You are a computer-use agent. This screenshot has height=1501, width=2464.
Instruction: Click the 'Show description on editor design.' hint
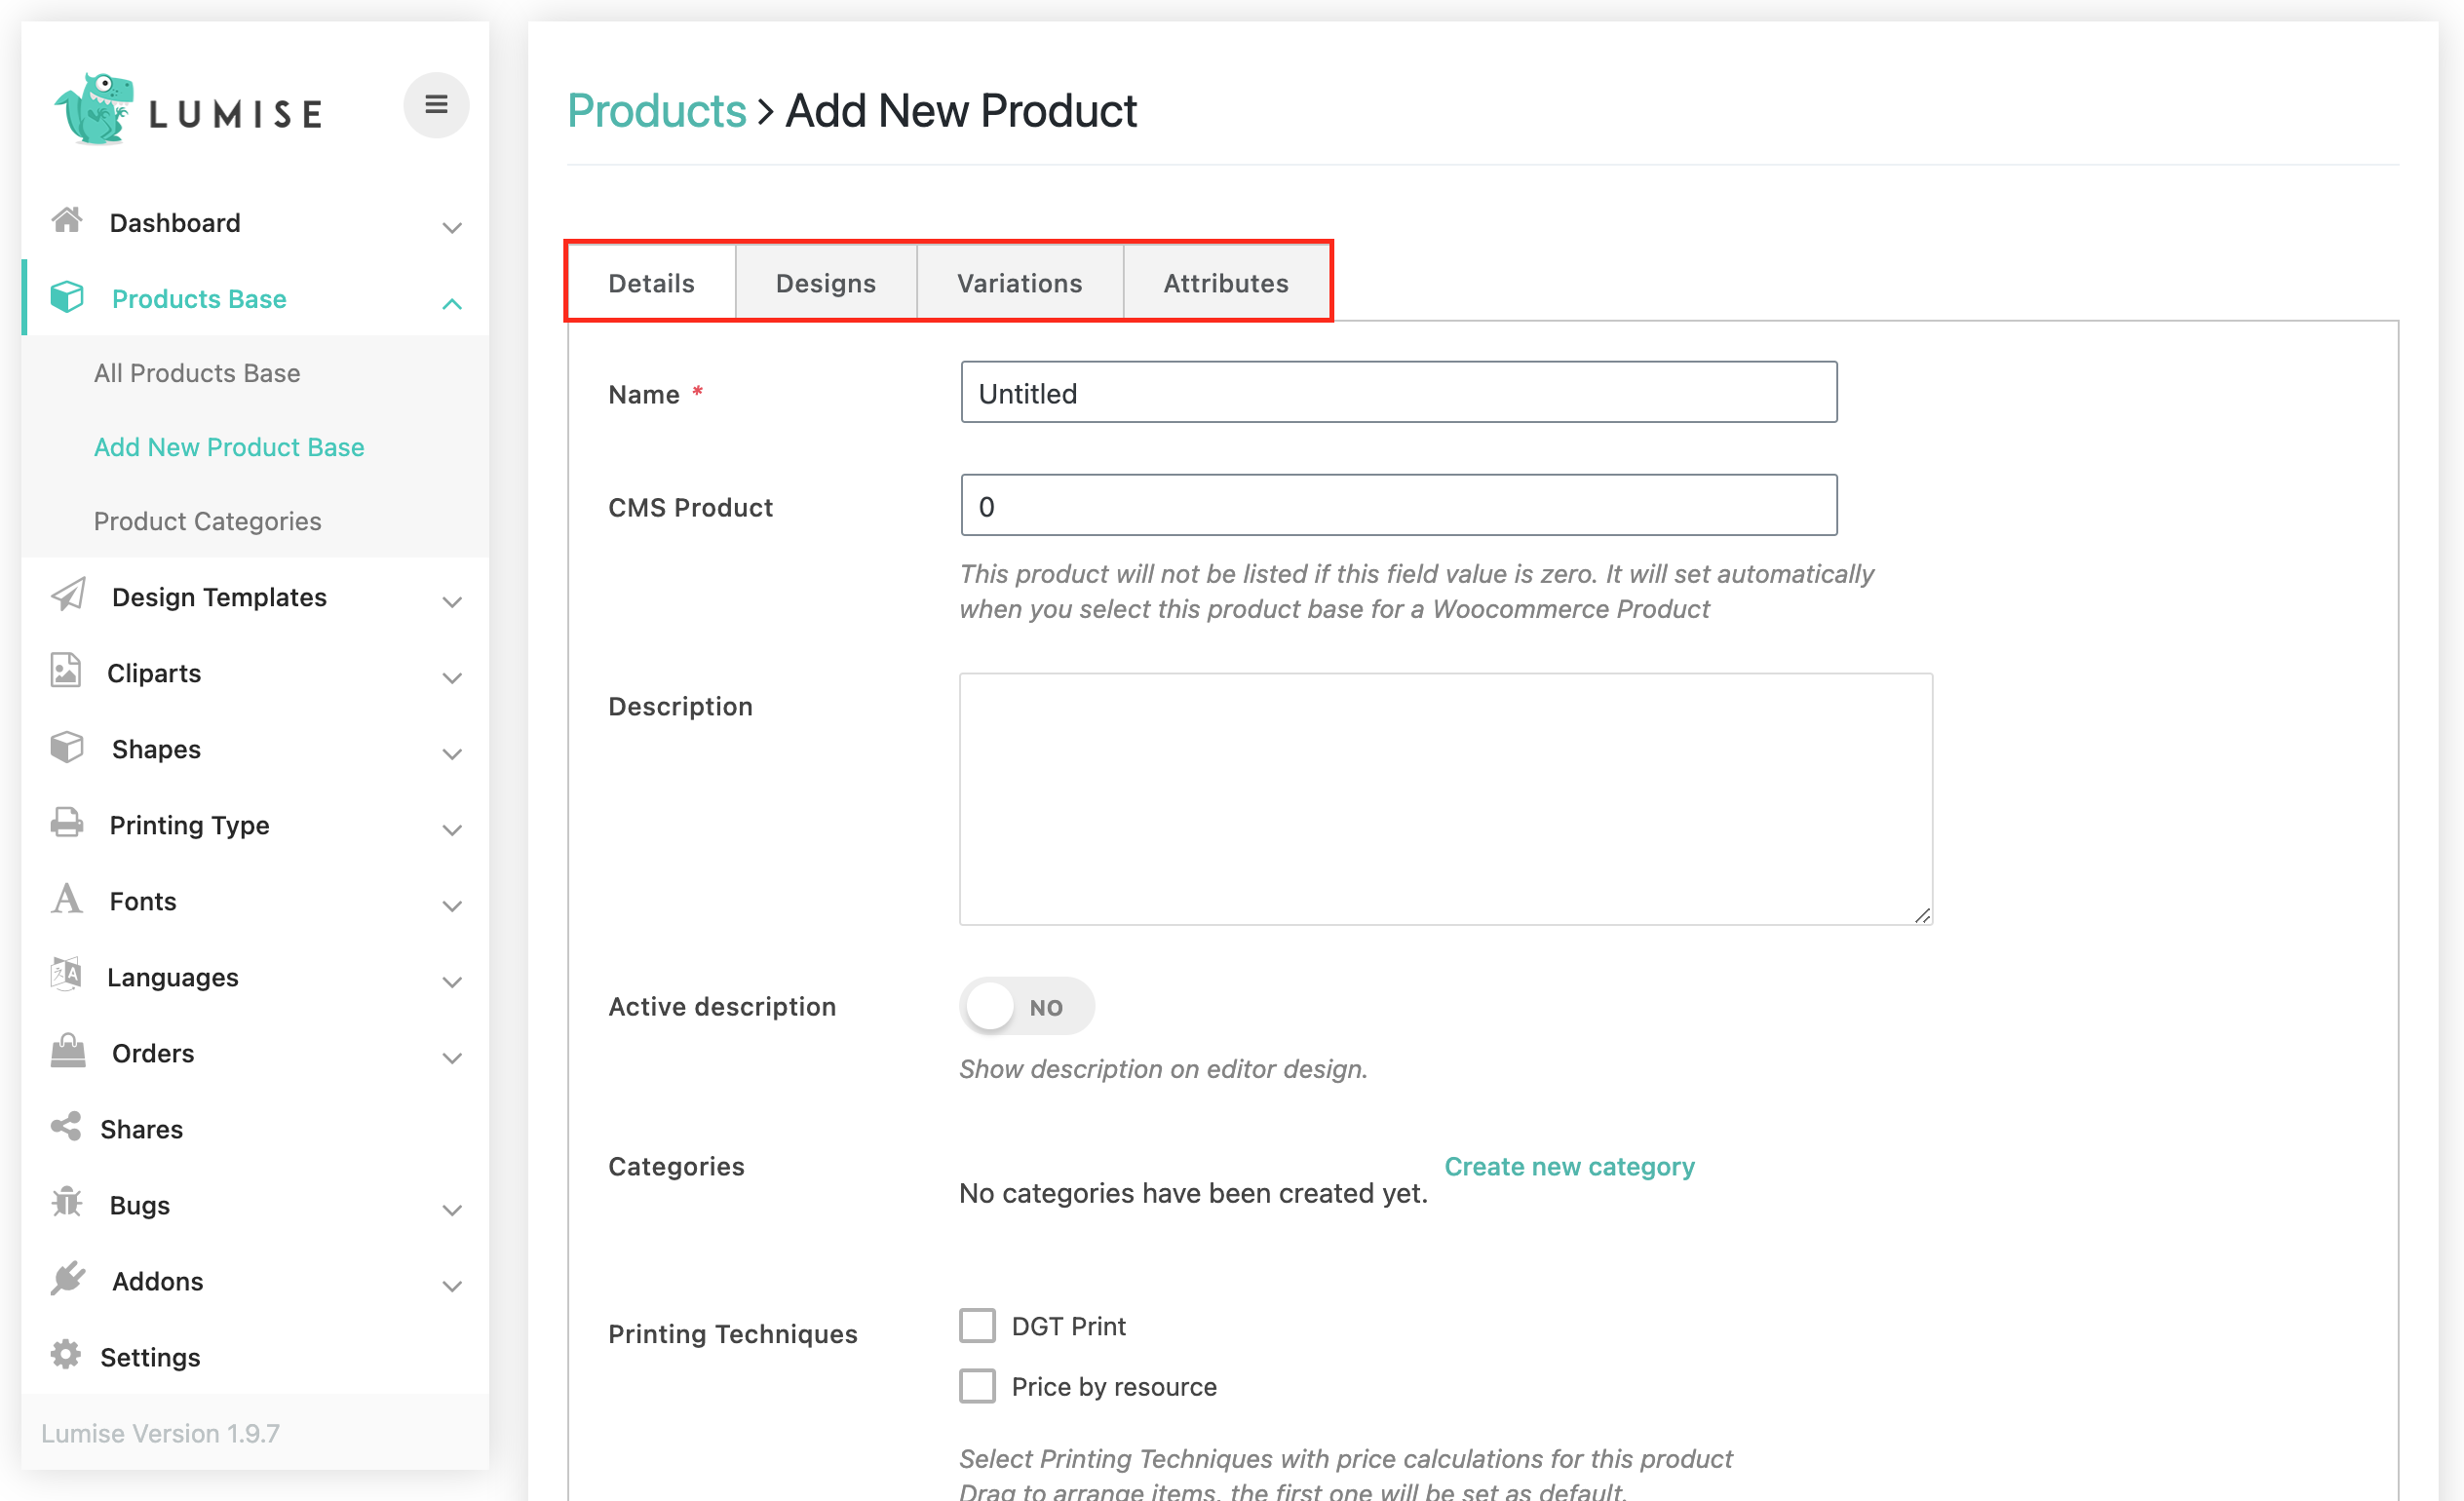click(x=1163, y=1069)
